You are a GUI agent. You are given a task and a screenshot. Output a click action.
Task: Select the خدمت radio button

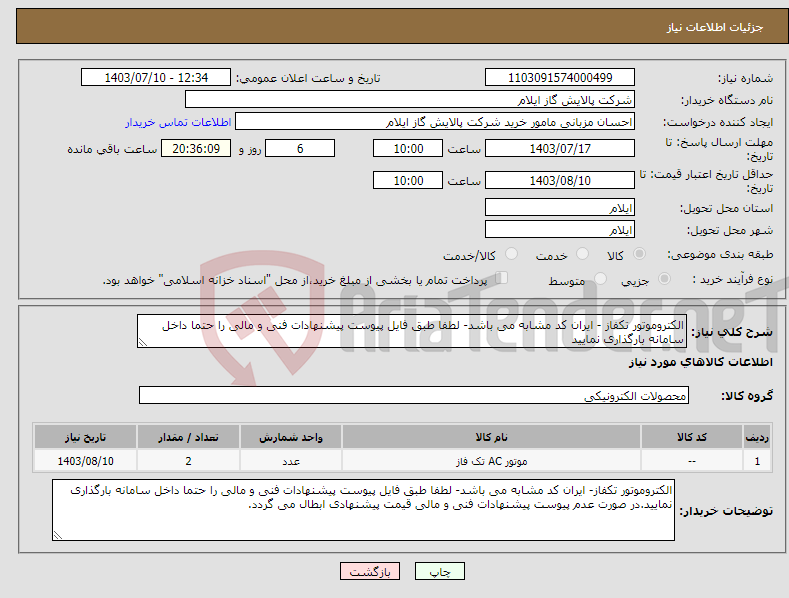582,254
